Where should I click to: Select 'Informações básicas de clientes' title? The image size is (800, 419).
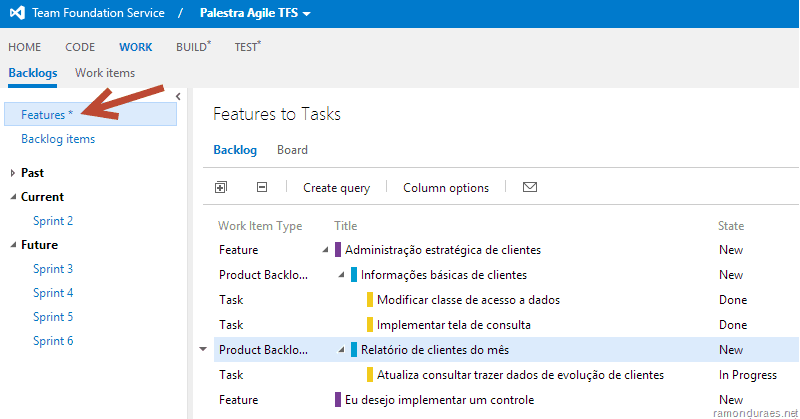444,275
